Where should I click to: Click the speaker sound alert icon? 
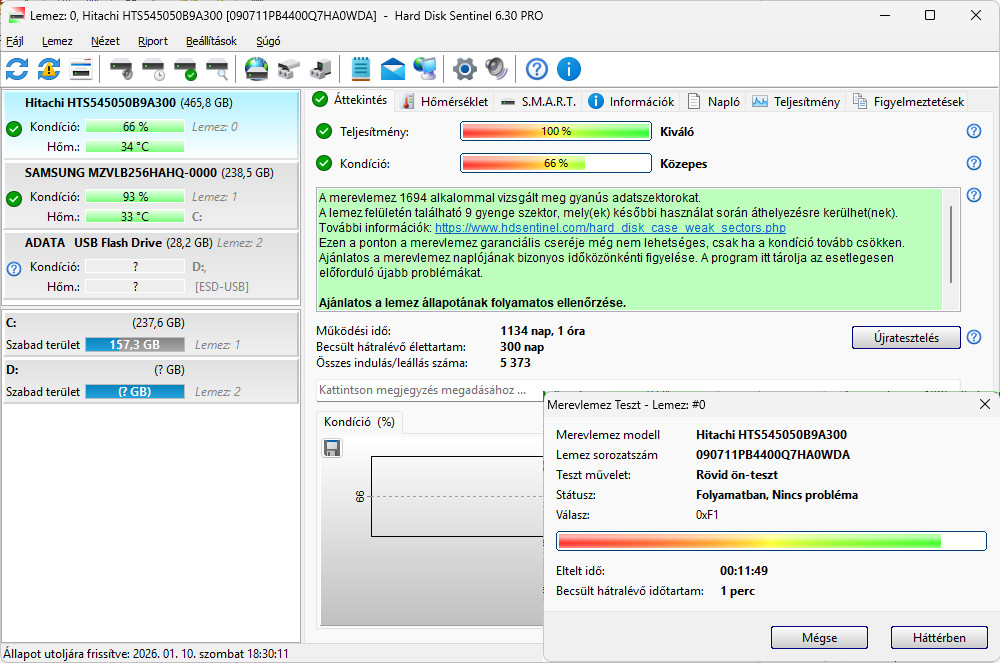tap(496, 69)
